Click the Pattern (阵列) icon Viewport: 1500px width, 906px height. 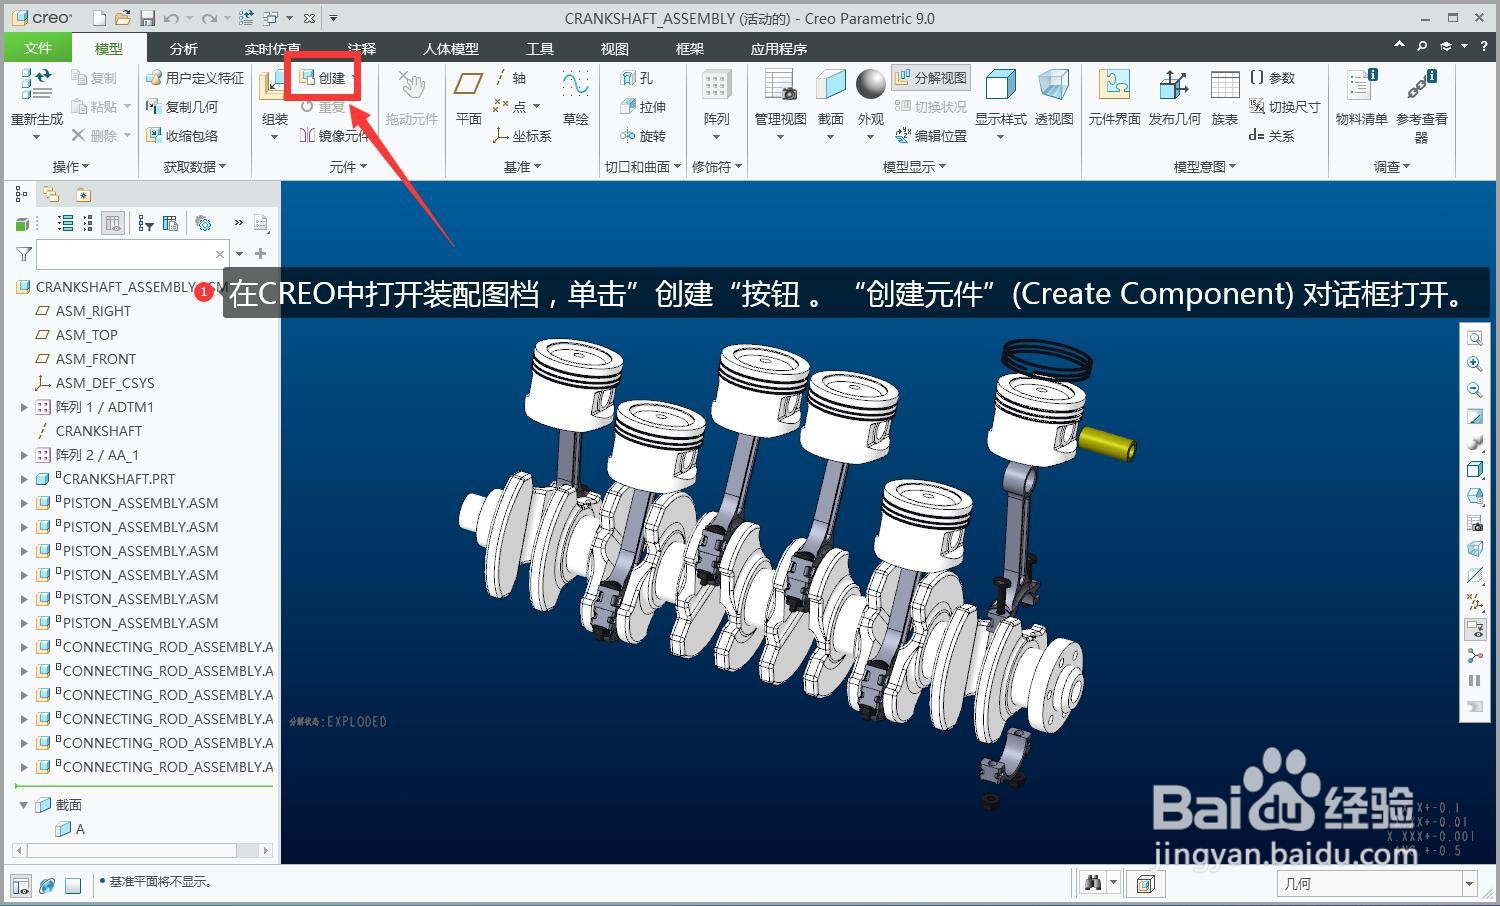(x=716, y=85)
